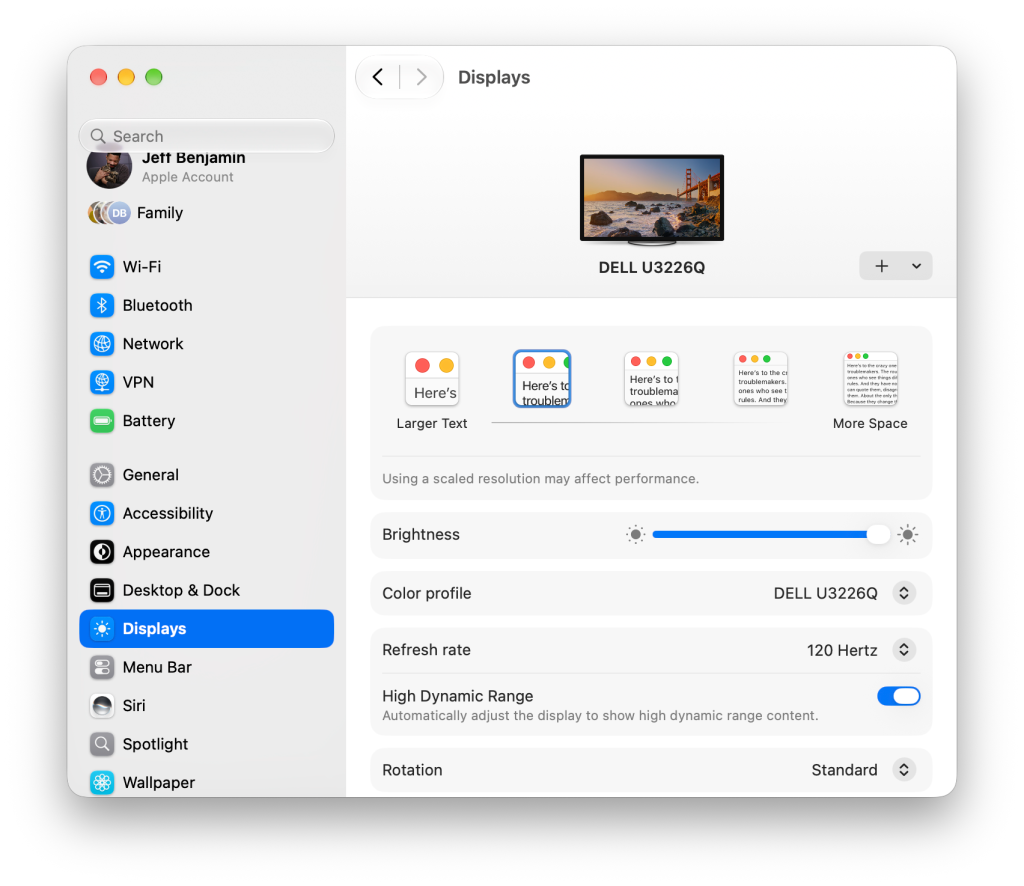Open Wi-Fi settings icon in sidebar

[x=102, y=267]
